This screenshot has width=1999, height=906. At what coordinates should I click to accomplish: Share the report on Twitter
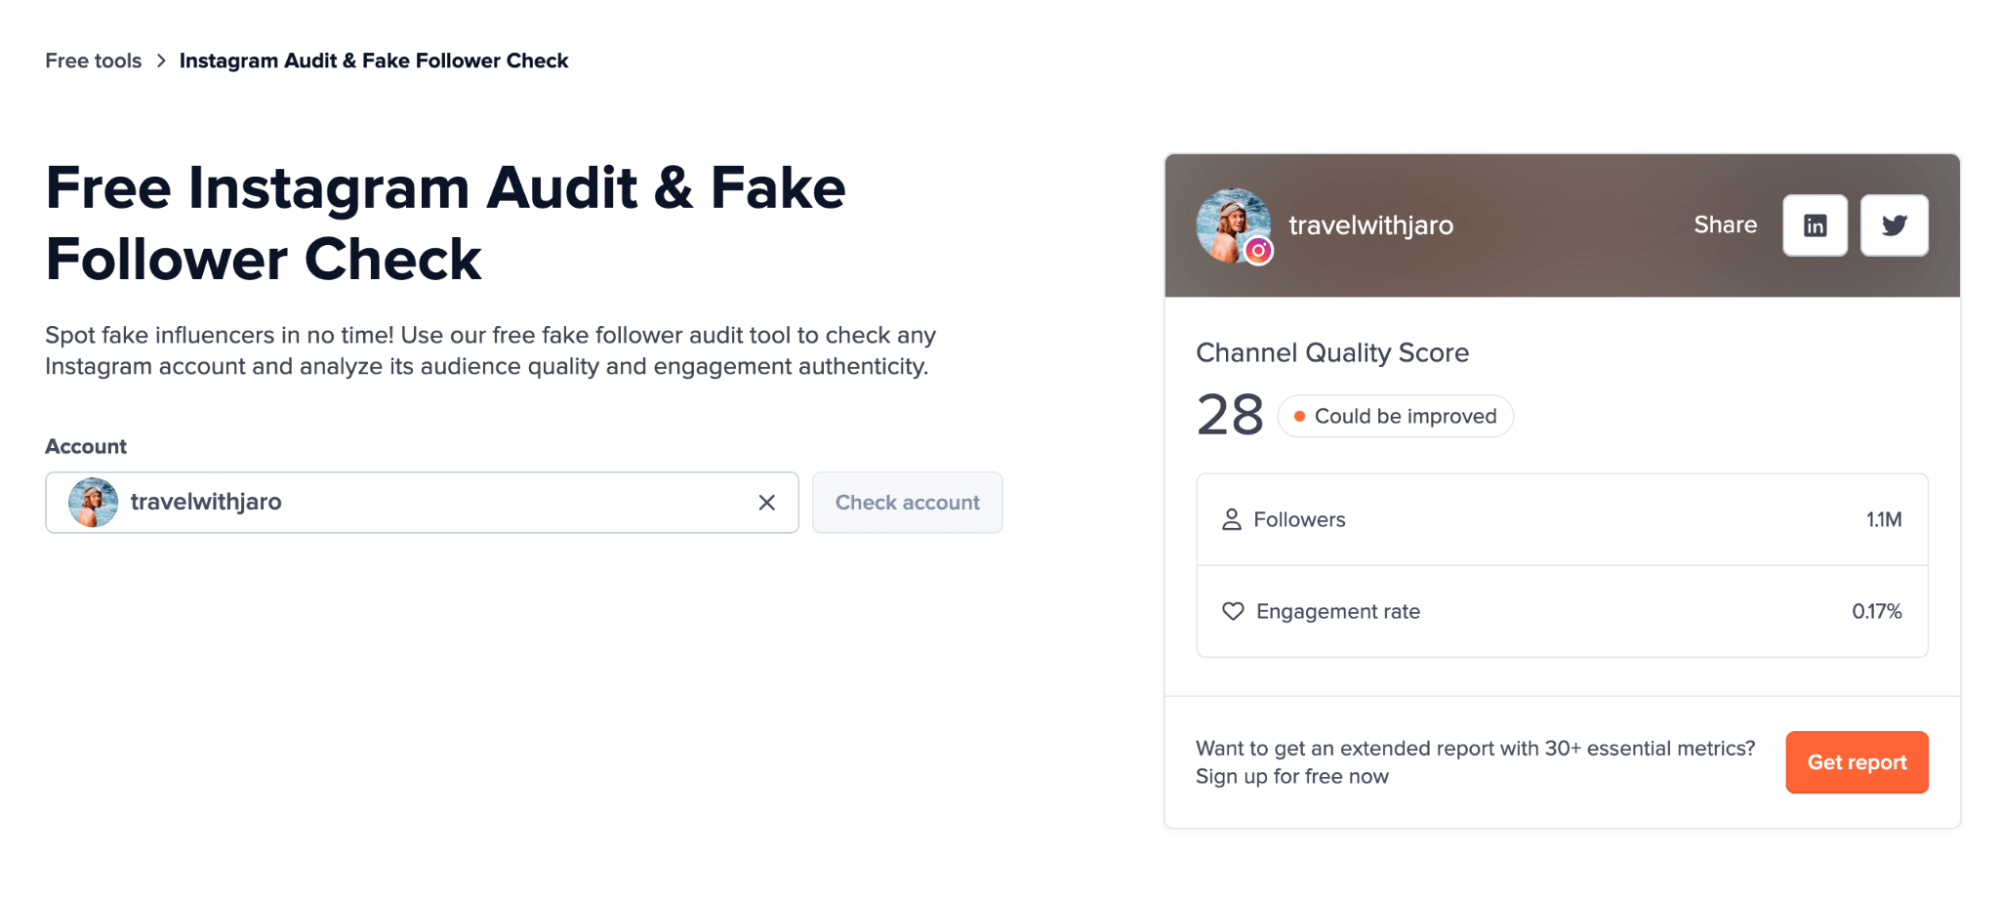pyautogui.click(x=1893, y=226)
